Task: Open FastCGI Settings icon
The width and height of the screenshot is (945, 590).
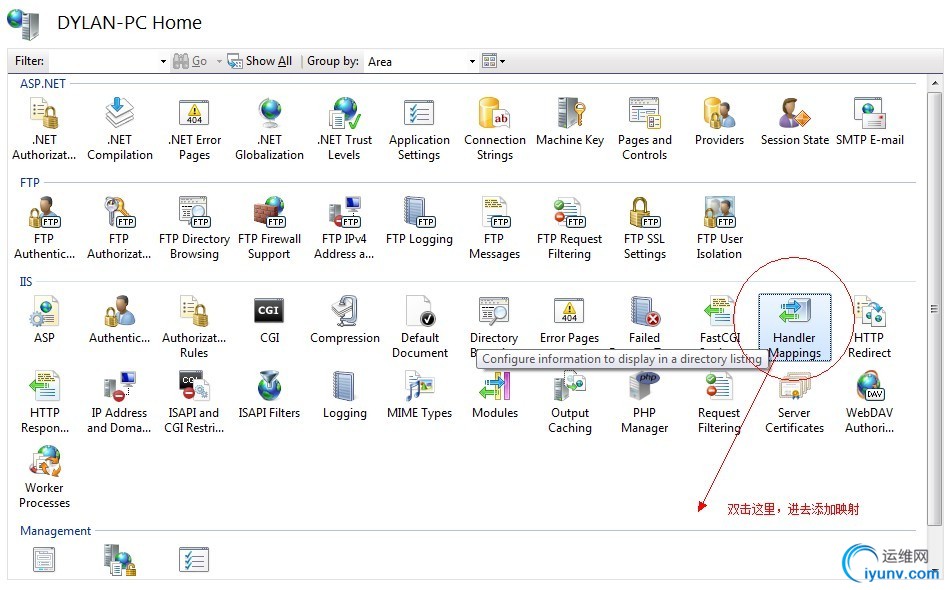Action: pos(720,320)
